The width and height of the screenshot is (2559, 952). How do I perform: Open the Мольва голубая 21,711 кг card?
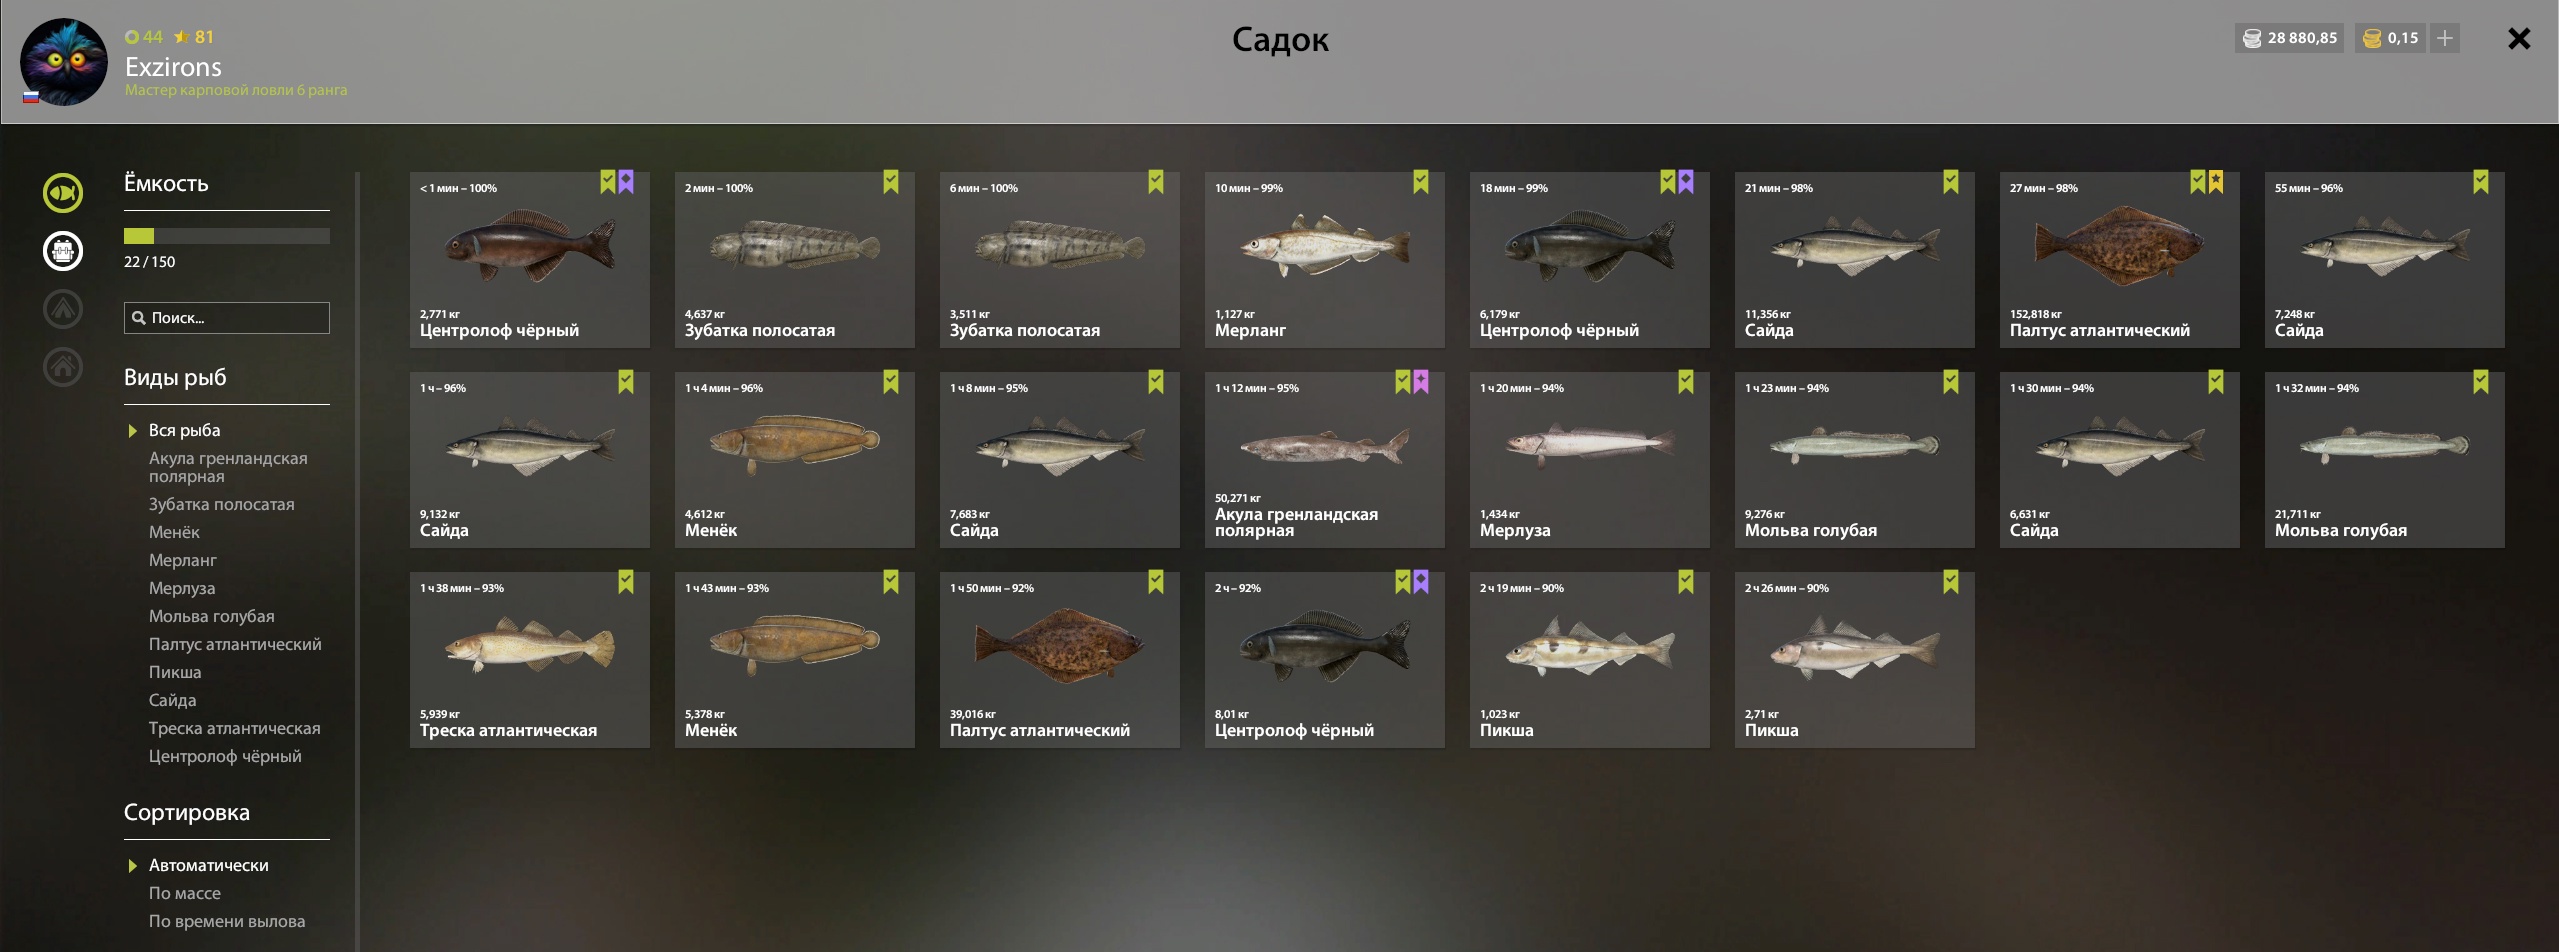[x=2385, y=460]
